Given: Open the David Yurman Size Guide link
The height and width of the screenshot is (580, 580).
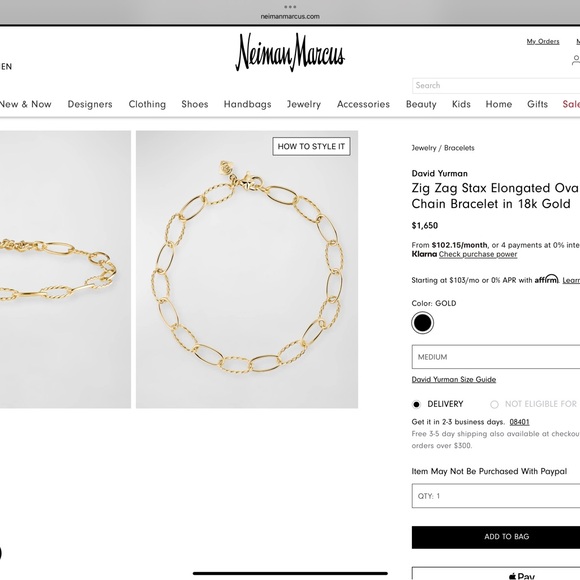Looking at the screenshot, I should coord(453,380).
